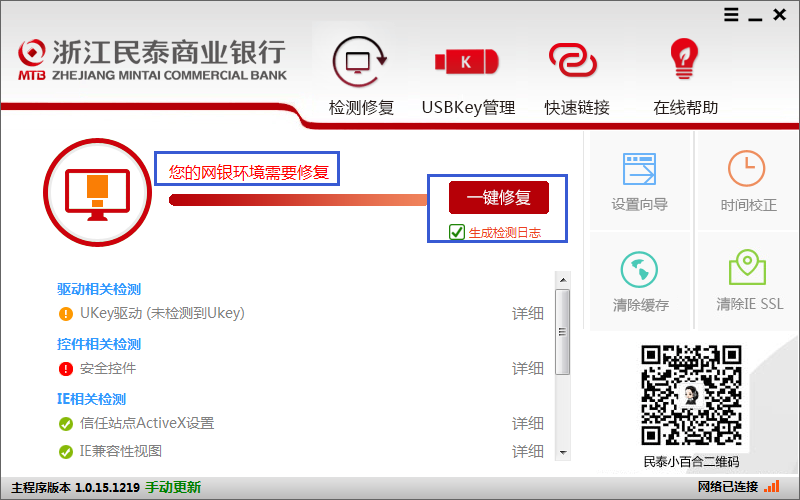This screenshot has height=500, width=800.
Task: Click the network signal bars icon
Action: 771,487
